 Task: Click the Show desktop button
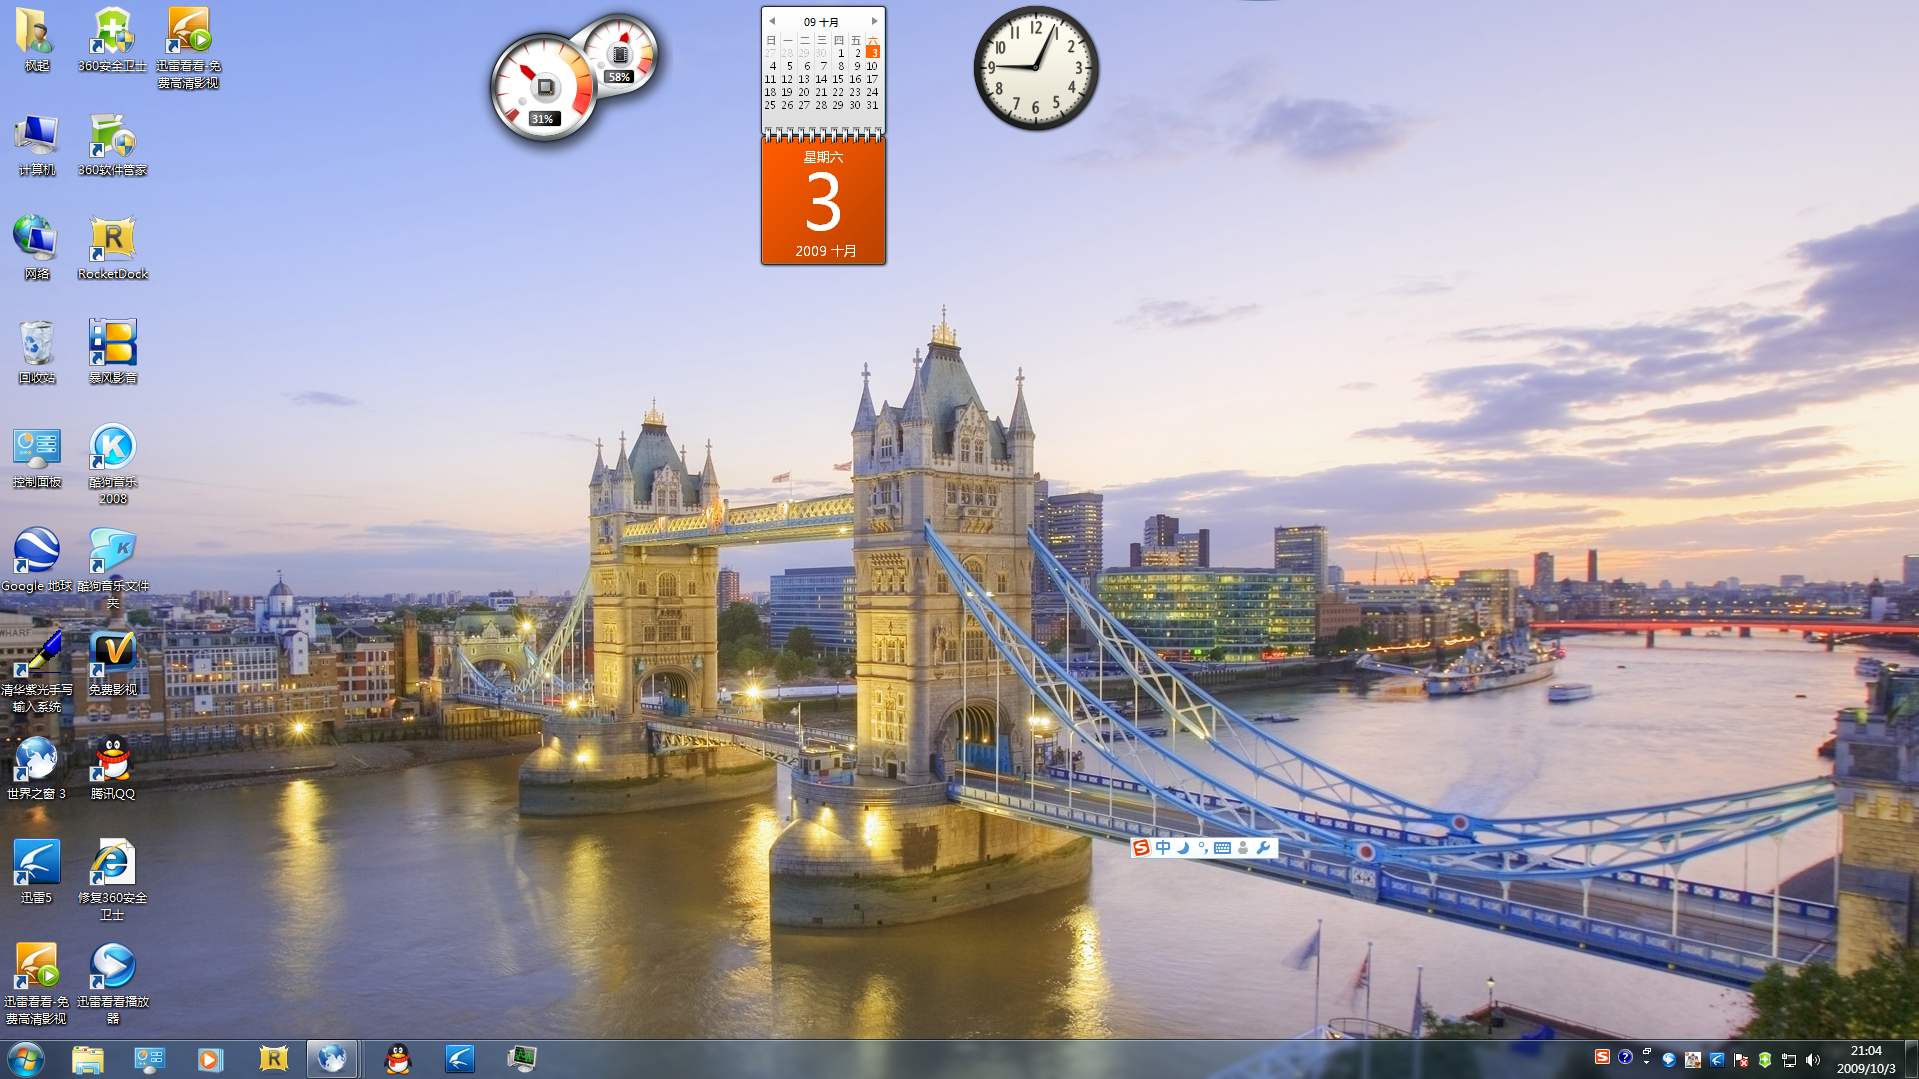pos(1911,1059)
